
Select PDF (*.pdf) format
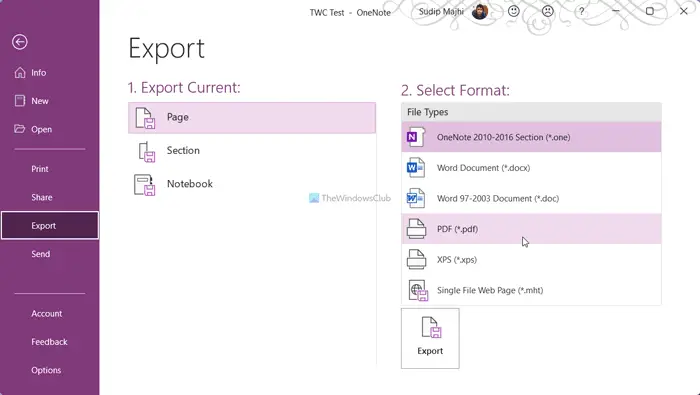(531, 229)
